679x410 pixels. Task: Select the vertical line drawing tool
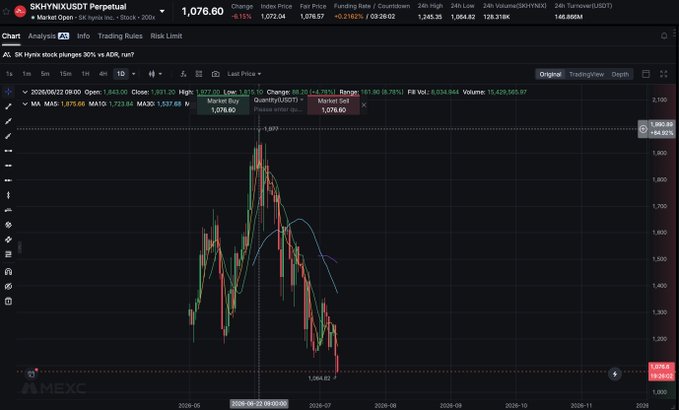(8, 195)
